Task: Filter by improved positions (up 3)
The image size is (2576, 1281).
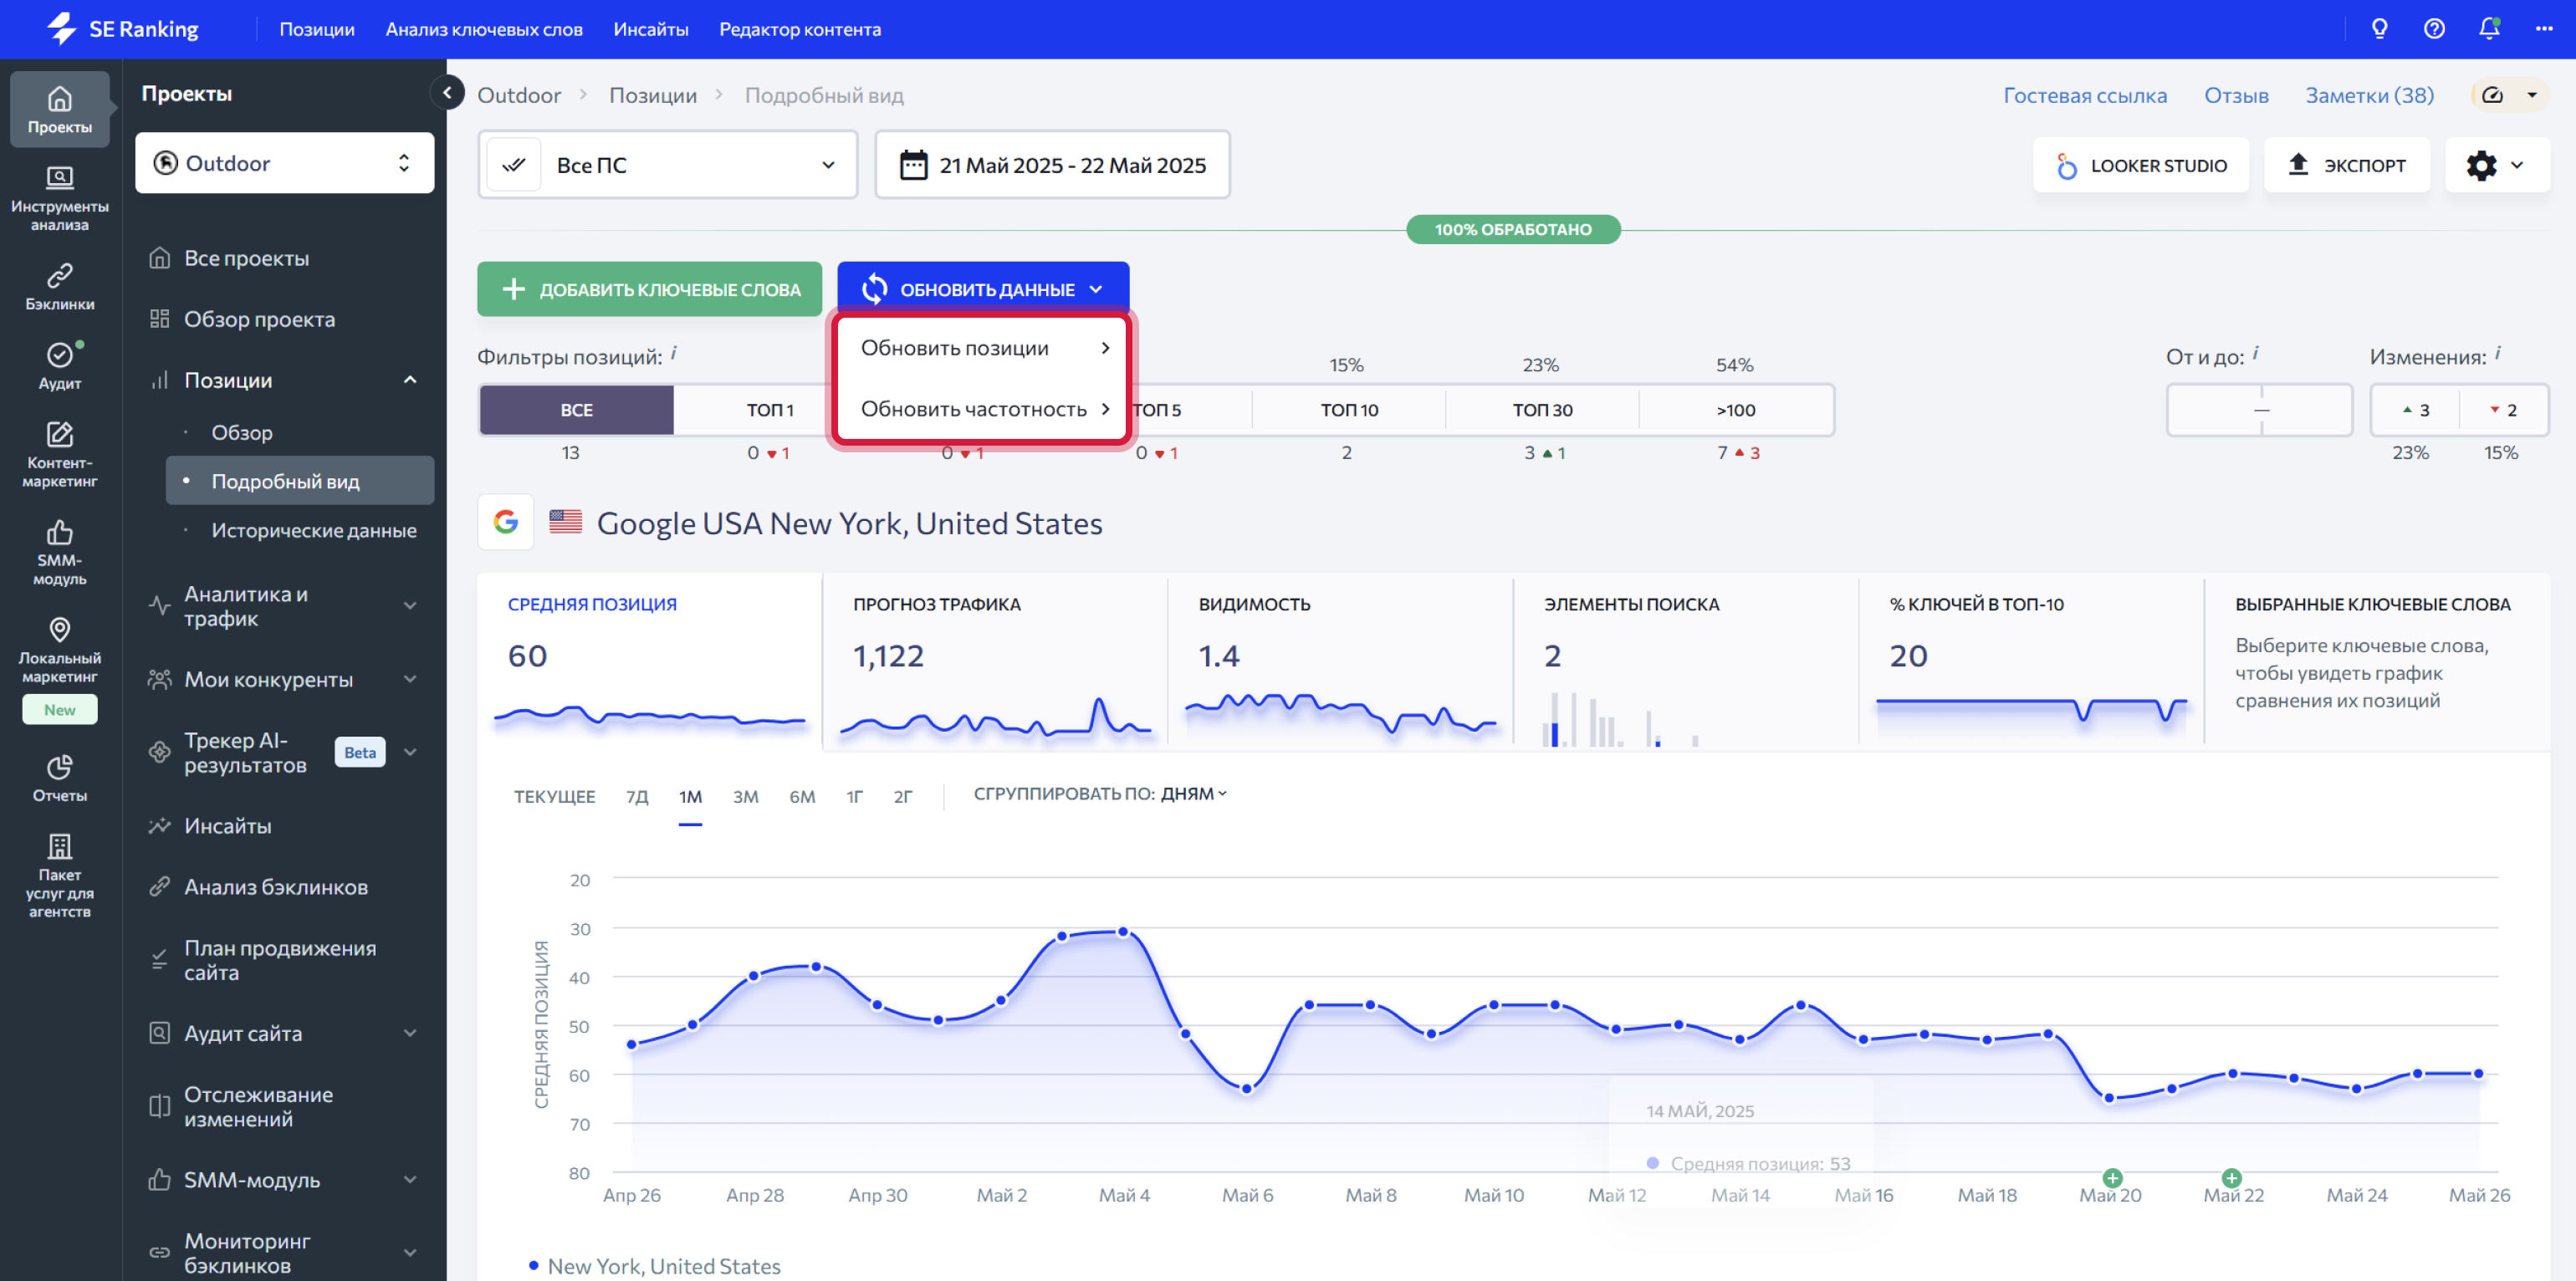Action: (2415, 410)
